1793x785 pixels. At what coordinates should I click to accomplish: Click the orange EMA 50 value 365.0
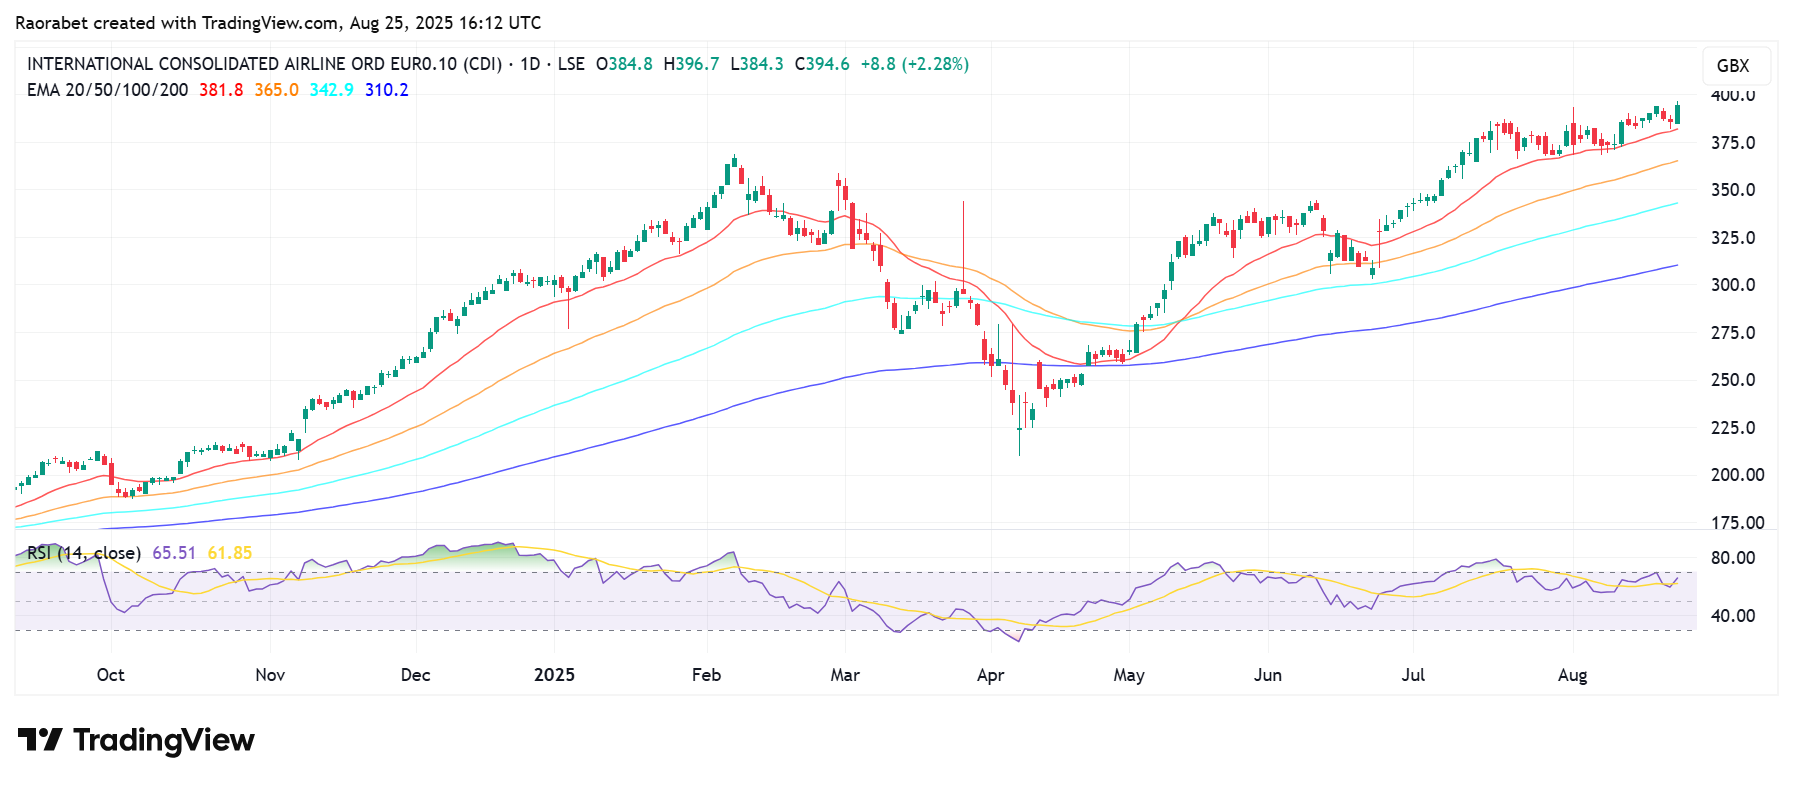click(276, 90)
